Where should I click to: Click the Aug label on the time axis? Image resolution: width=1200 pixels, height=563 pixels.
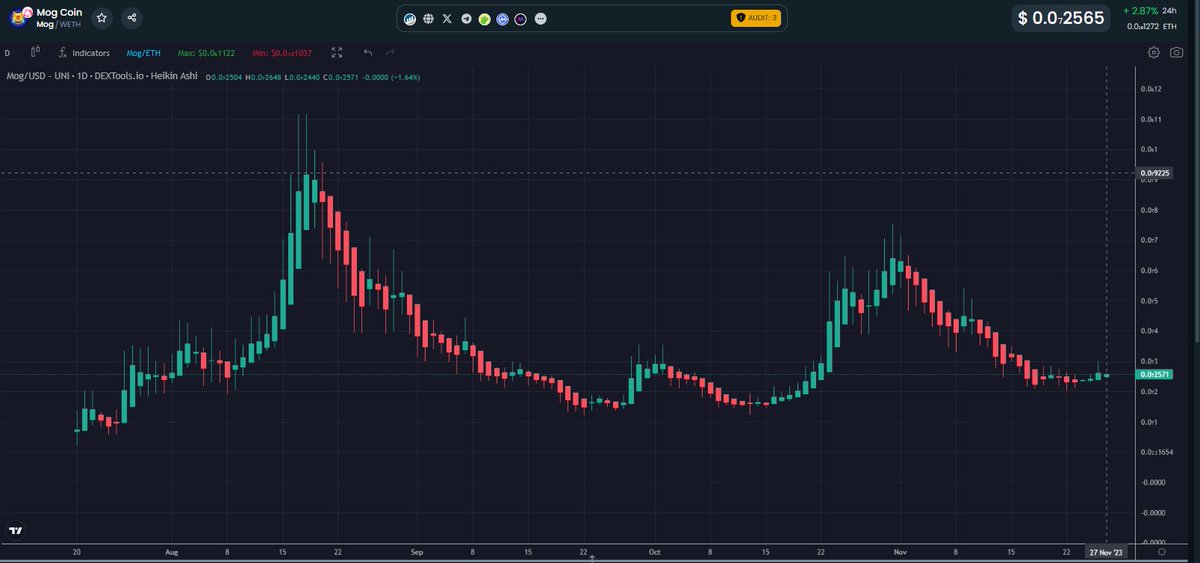(171, 552)
